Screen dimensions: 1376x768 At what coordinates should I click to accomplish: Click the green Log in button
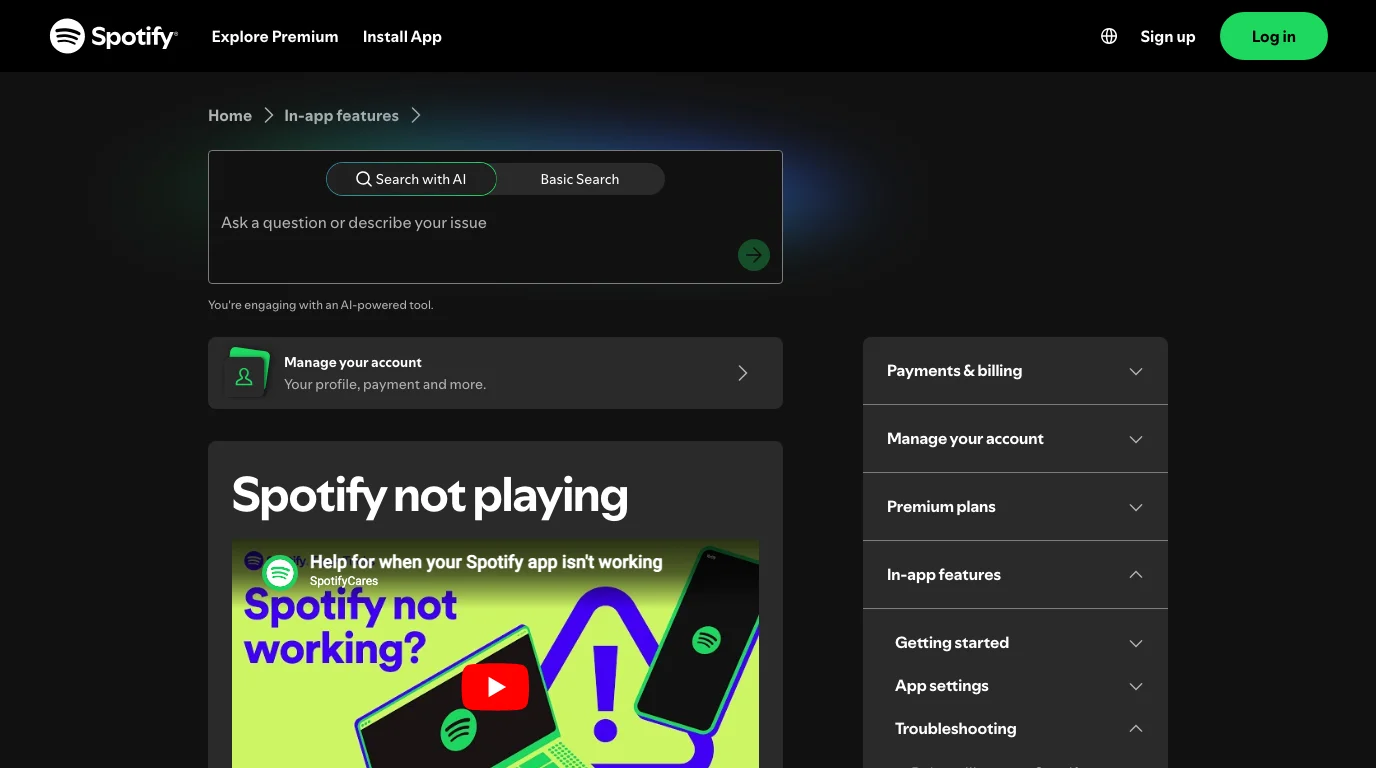coord(1274,36)
